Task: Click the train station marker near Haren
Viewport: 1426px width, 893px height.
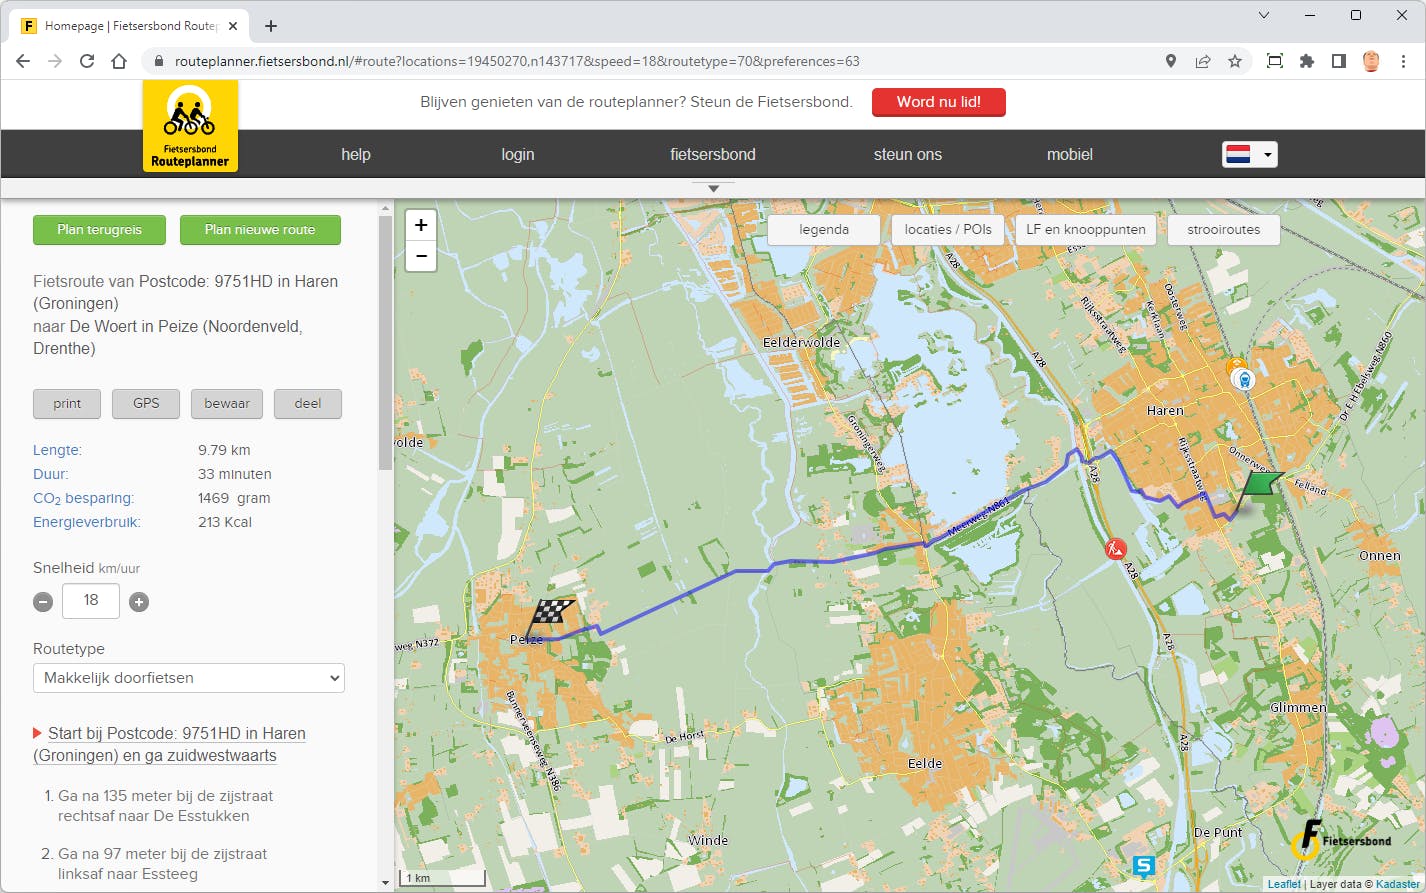Action: (x=1243, y=378)
